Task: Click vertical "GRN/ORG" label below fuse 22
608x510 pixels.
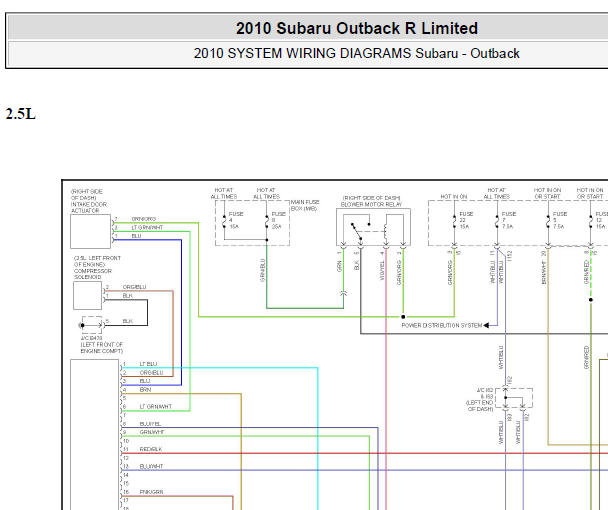Action: 450,273
